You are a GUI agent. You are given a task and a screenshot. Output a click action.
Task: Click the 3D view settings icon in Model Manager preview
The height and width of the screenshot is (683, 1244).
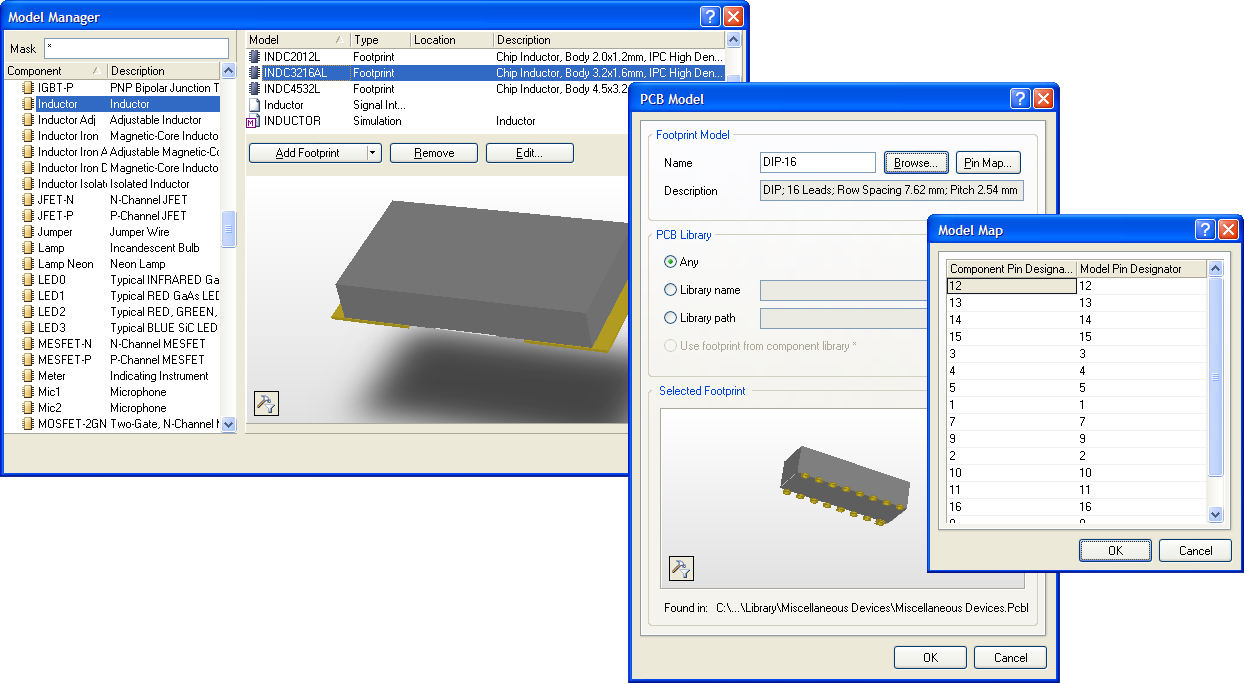267,403
